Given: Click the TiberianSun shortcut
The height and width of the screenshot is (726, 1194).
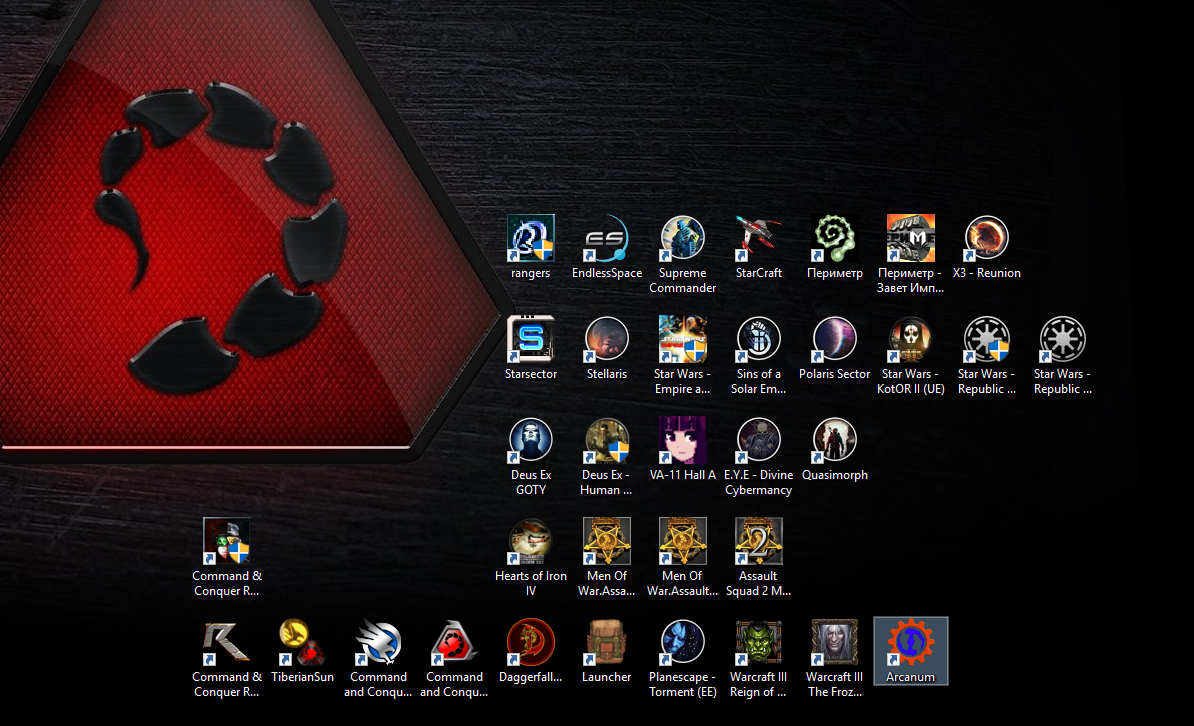Looking at the screenshot, I should 302,641.
